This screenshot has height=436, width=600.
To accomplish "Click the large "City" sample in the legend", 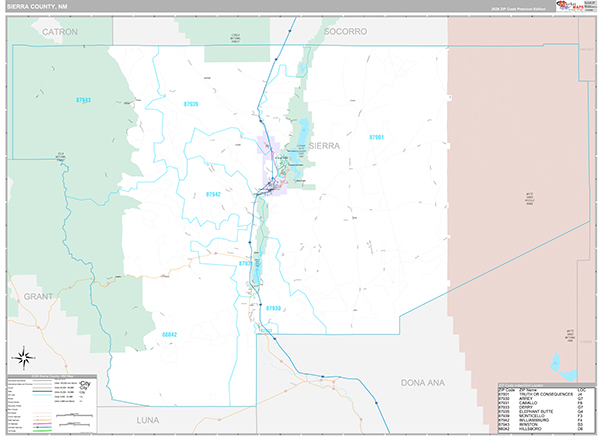I will click(85, 384).
